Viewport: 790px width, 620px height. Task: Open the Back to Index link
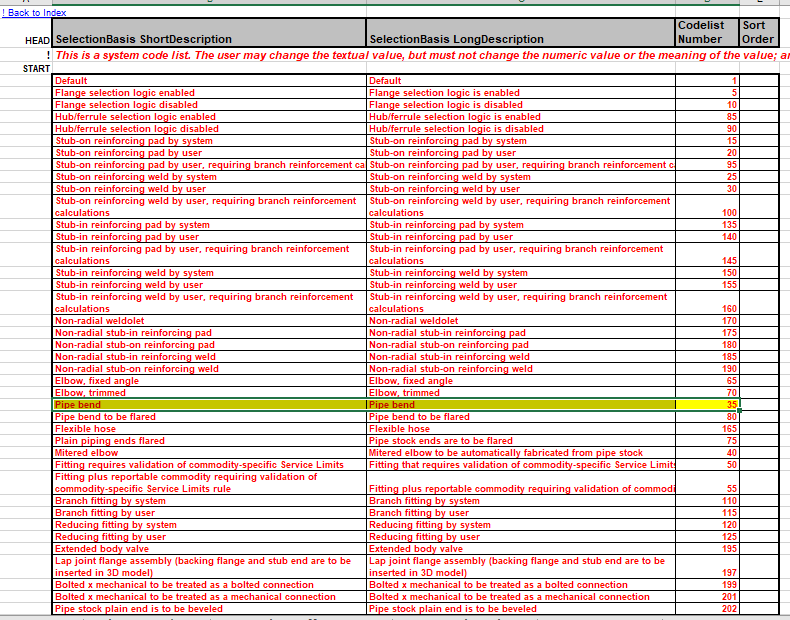(34, 13)
